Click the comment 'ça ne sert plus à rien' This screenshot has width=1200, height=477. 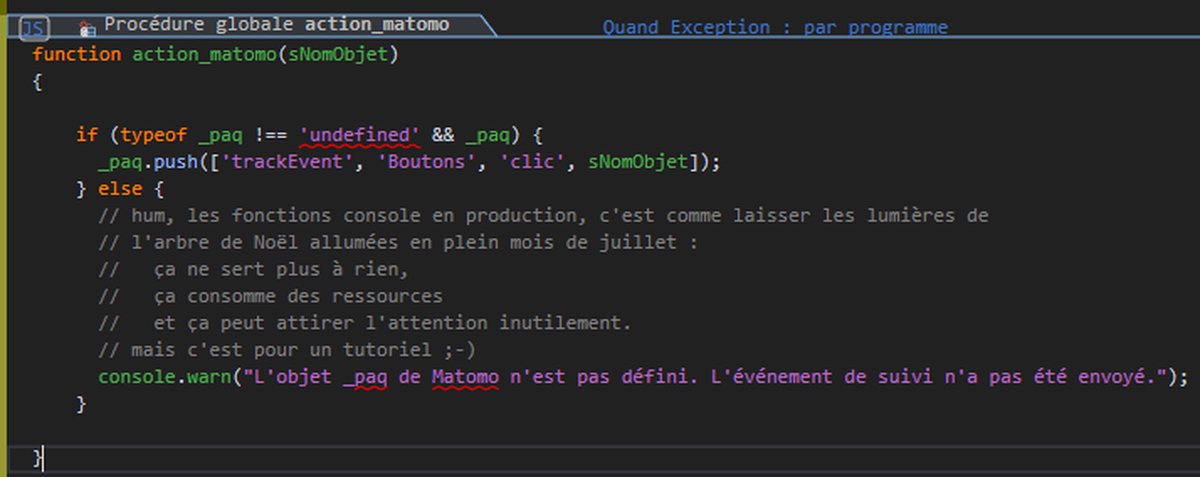click(282, 270)
